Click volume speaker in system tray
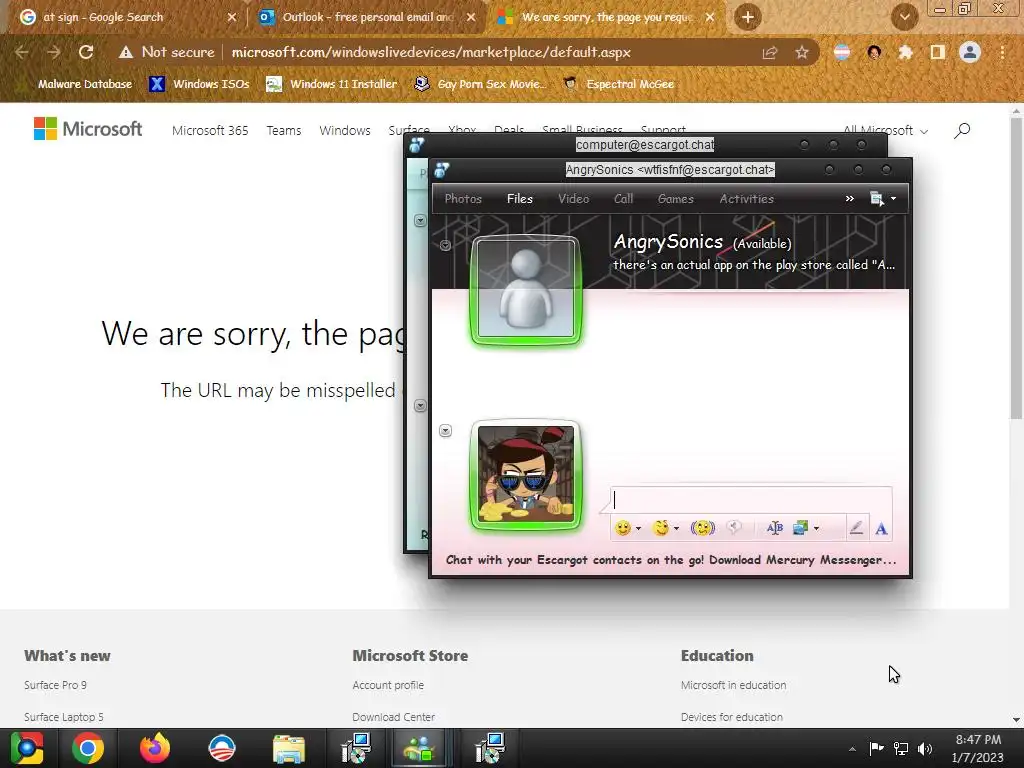This screenshot has width=1024, height=768. coord(925,748)
